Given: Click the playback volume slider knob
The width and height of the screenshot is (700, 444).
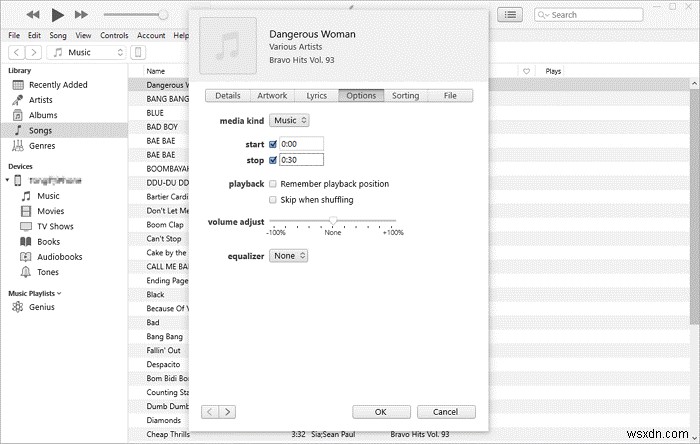Looking at the screenshot, I should coord(163,15).
